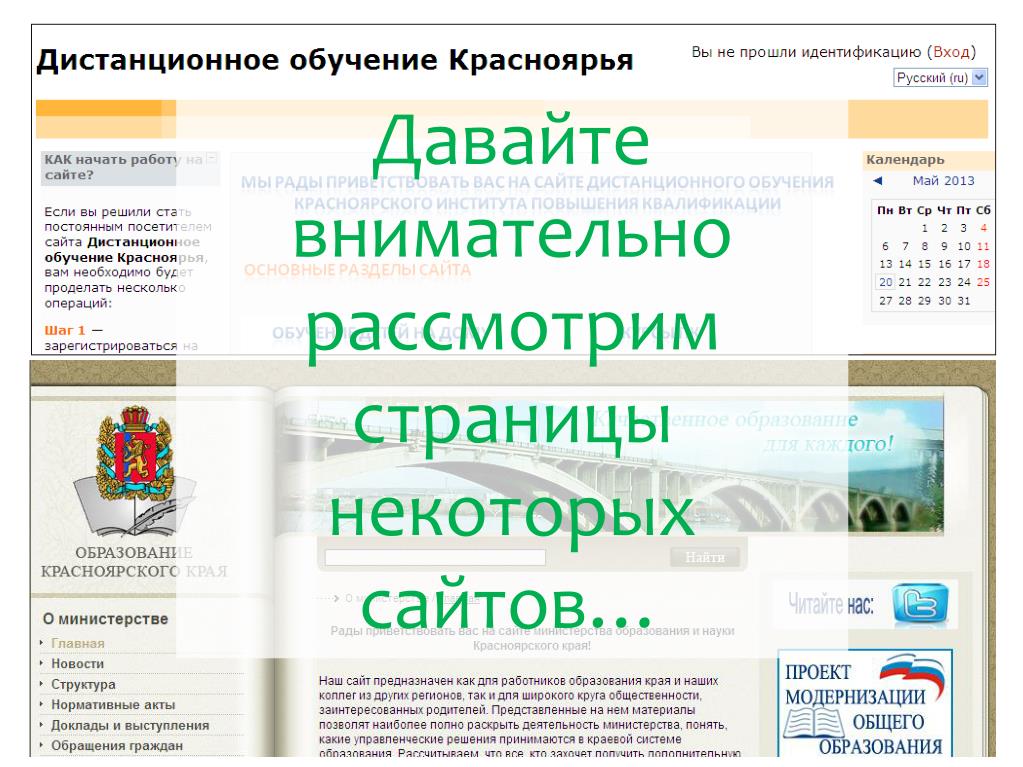Screen dimensions: 1023x767
Task: Open the Новости menu item
Action: click(78, 664)
